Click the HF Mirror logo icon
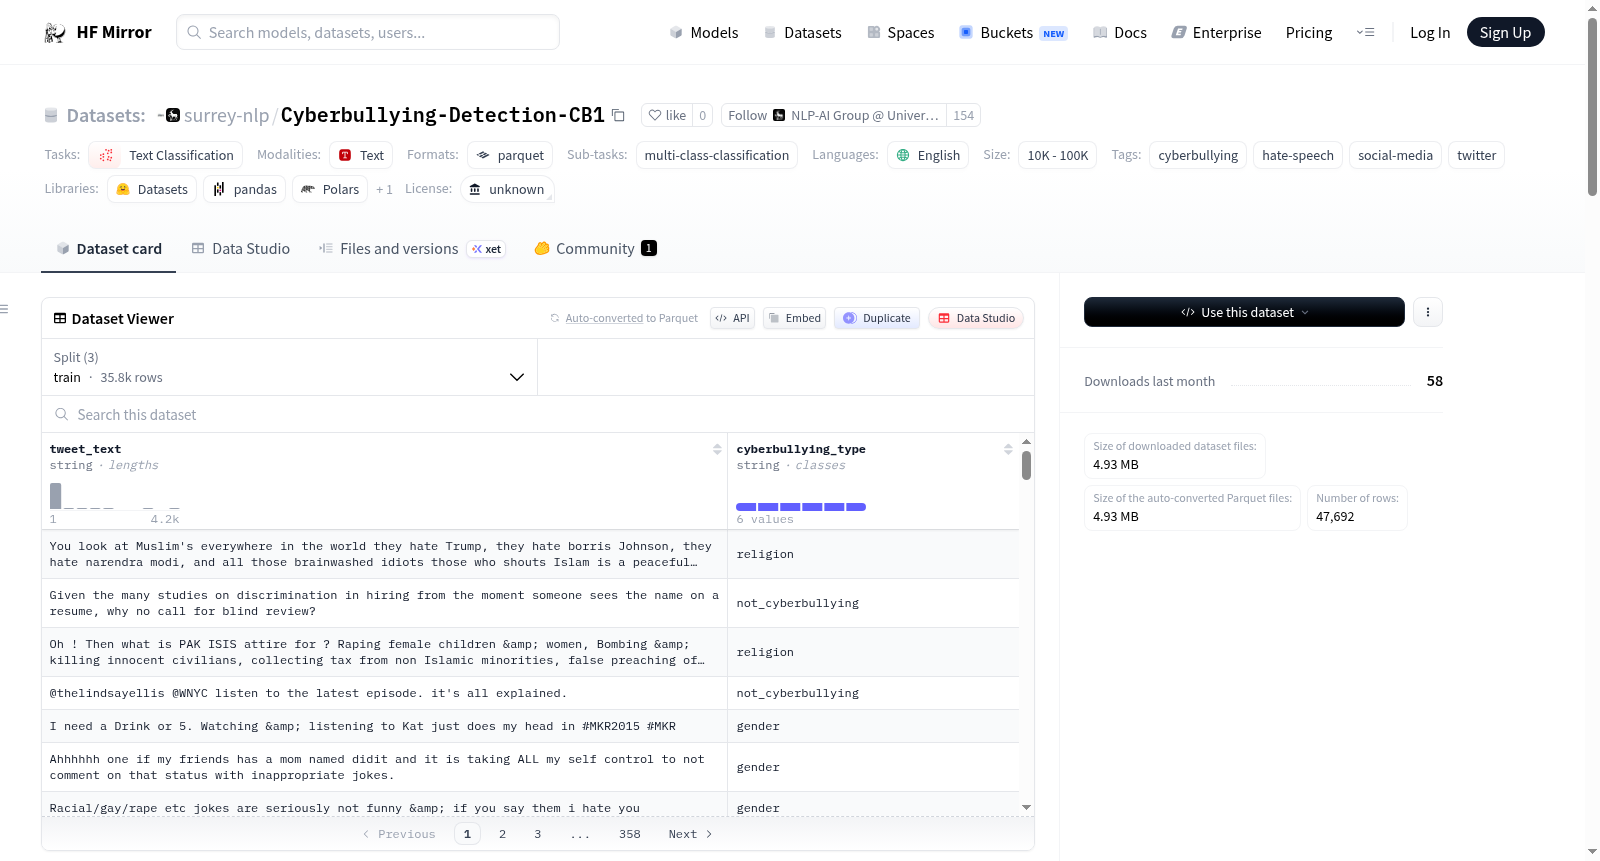This screenshot has height=861, width=1600. click(x=55, y=33)
